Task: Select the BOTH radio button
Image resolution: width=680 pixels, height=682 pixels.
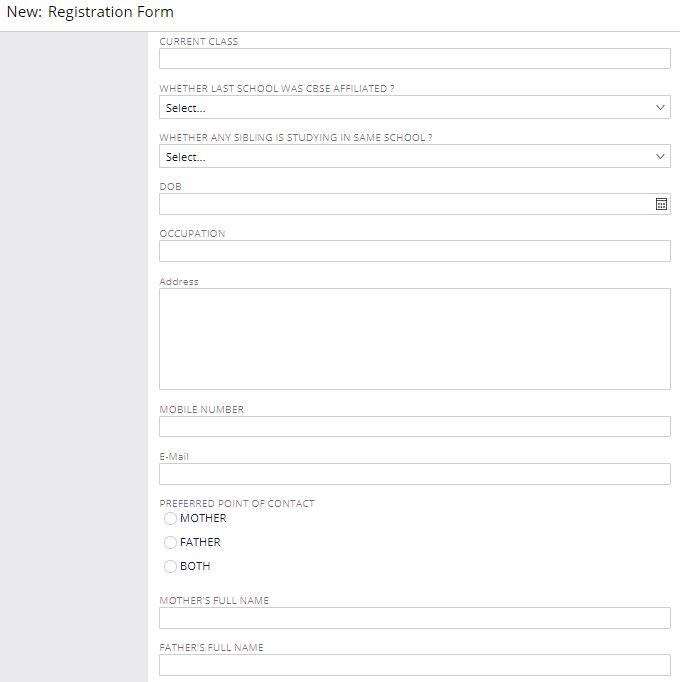Action: click(x=170, y=566)
